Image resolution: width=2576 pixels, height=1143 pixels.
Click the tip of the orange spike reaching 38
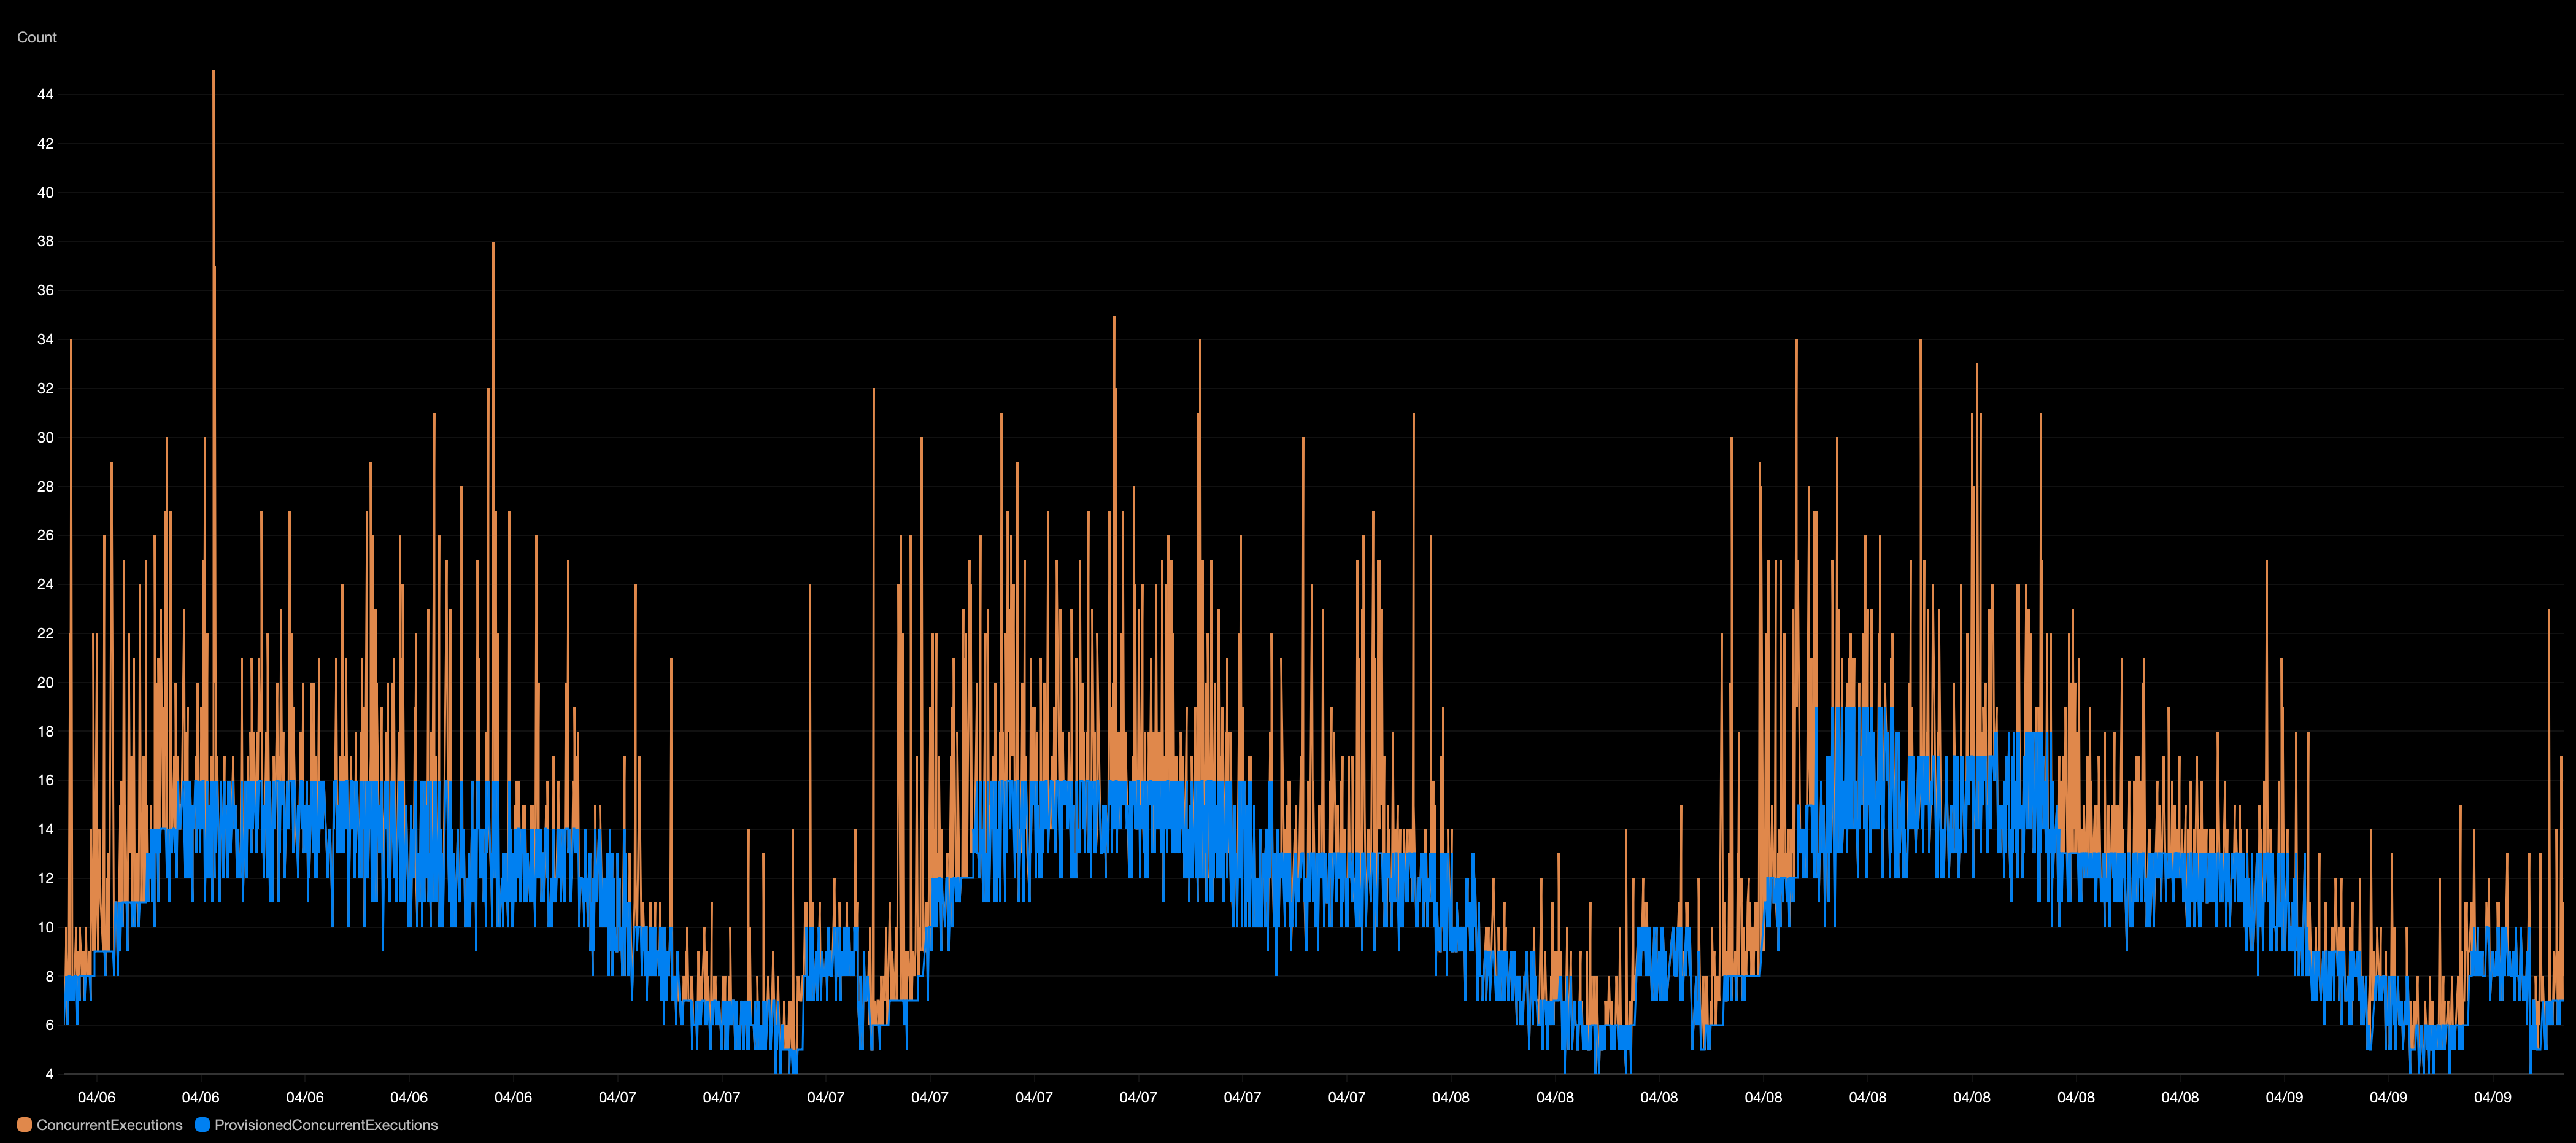(493, 242)
